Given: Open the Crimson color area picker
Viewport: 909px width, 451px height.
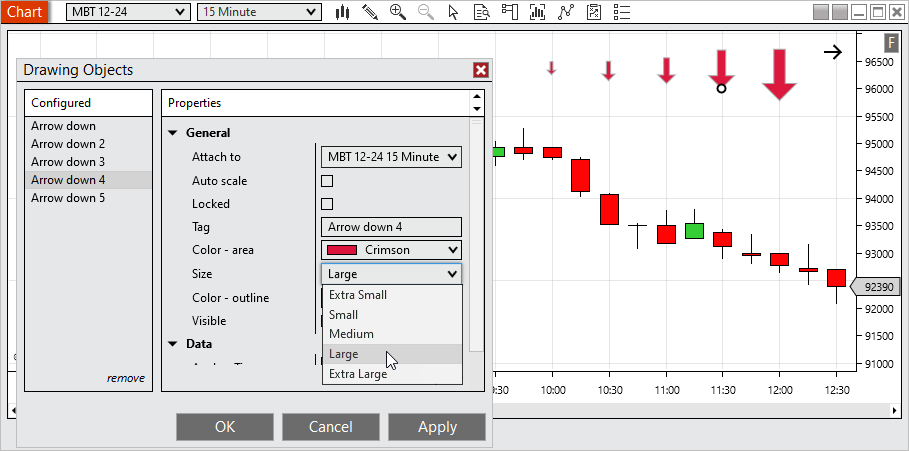Looking at the screenshot, I should point(391,250).
